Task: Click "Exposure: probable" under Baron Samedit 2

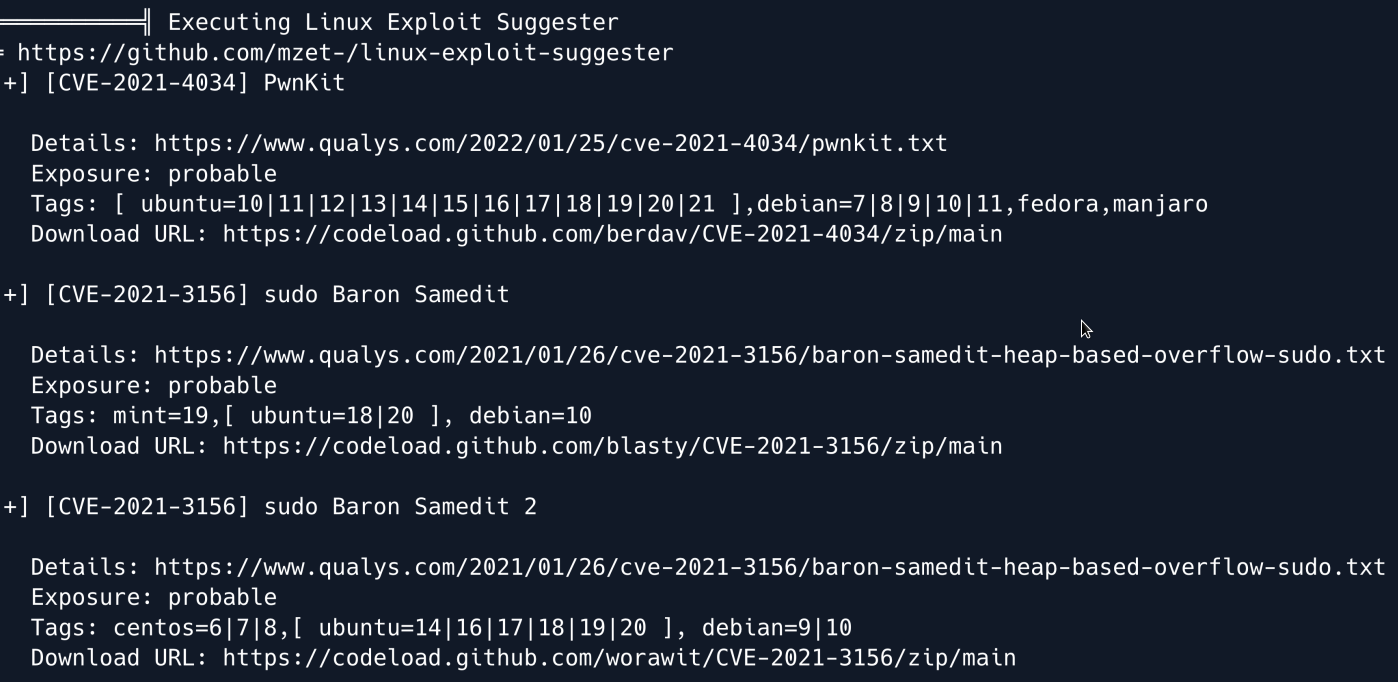Action: coord(154,598)
